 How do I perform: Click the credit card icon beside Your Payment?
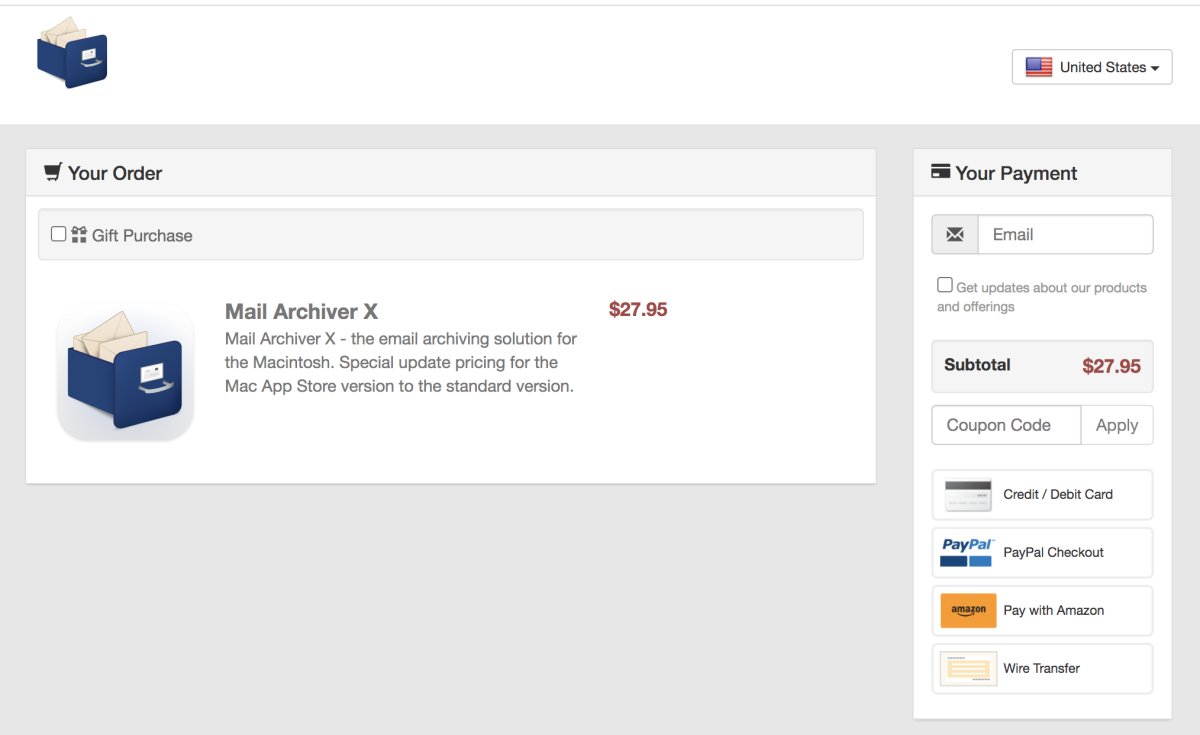[940, 172]
